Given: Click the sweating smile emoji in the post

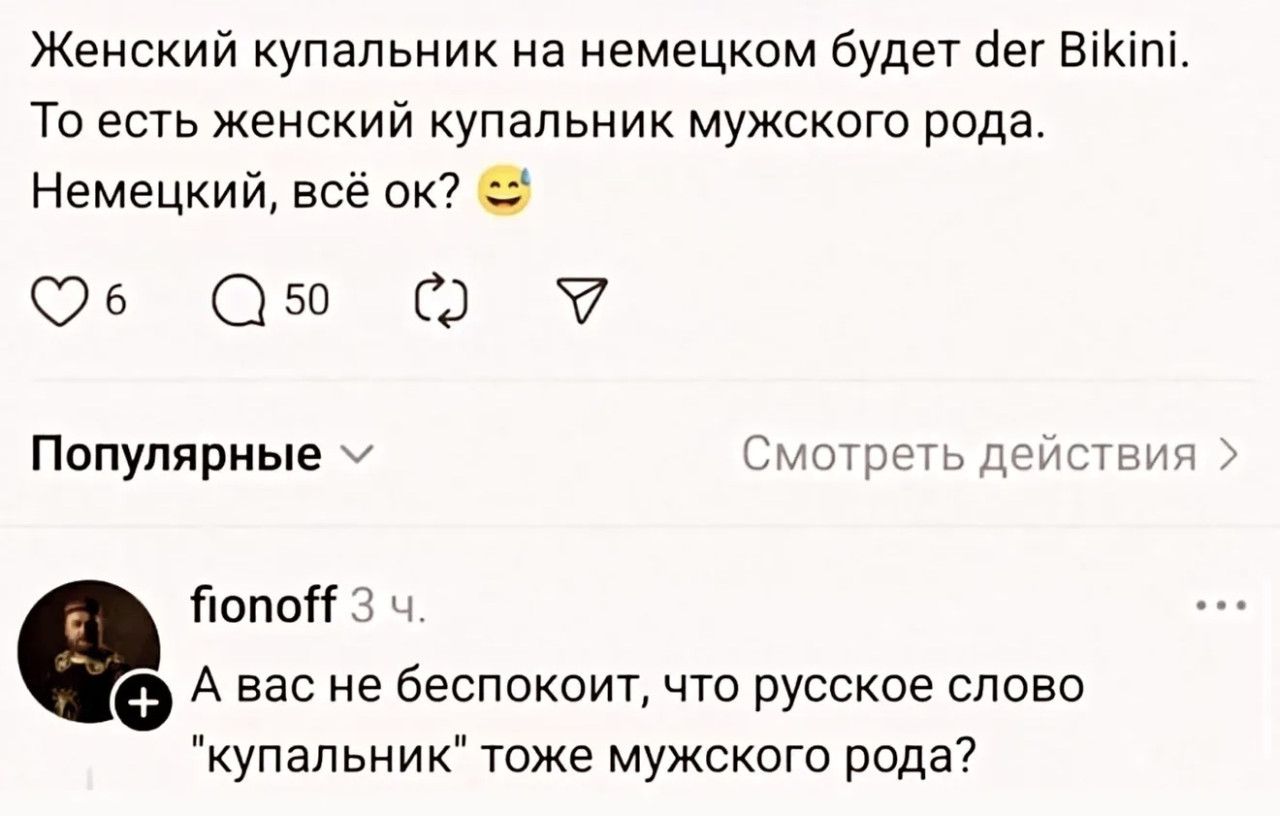Looking at the screenshot, I should click(x=506, y=190).
